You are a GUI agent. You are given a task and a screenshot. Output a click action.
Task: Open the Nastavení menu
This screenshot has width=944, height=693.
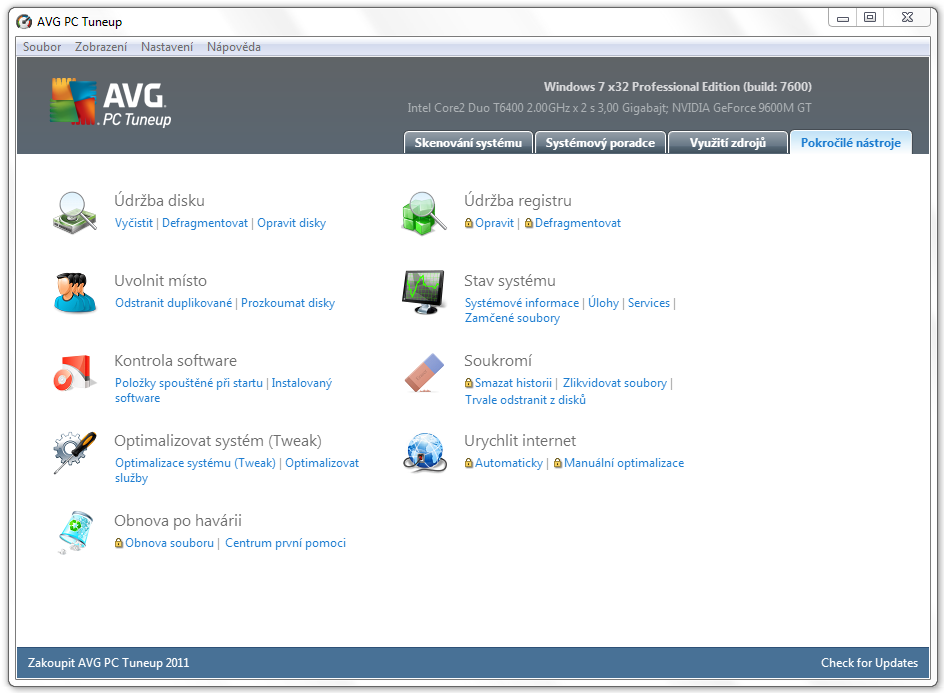[167, 47]
